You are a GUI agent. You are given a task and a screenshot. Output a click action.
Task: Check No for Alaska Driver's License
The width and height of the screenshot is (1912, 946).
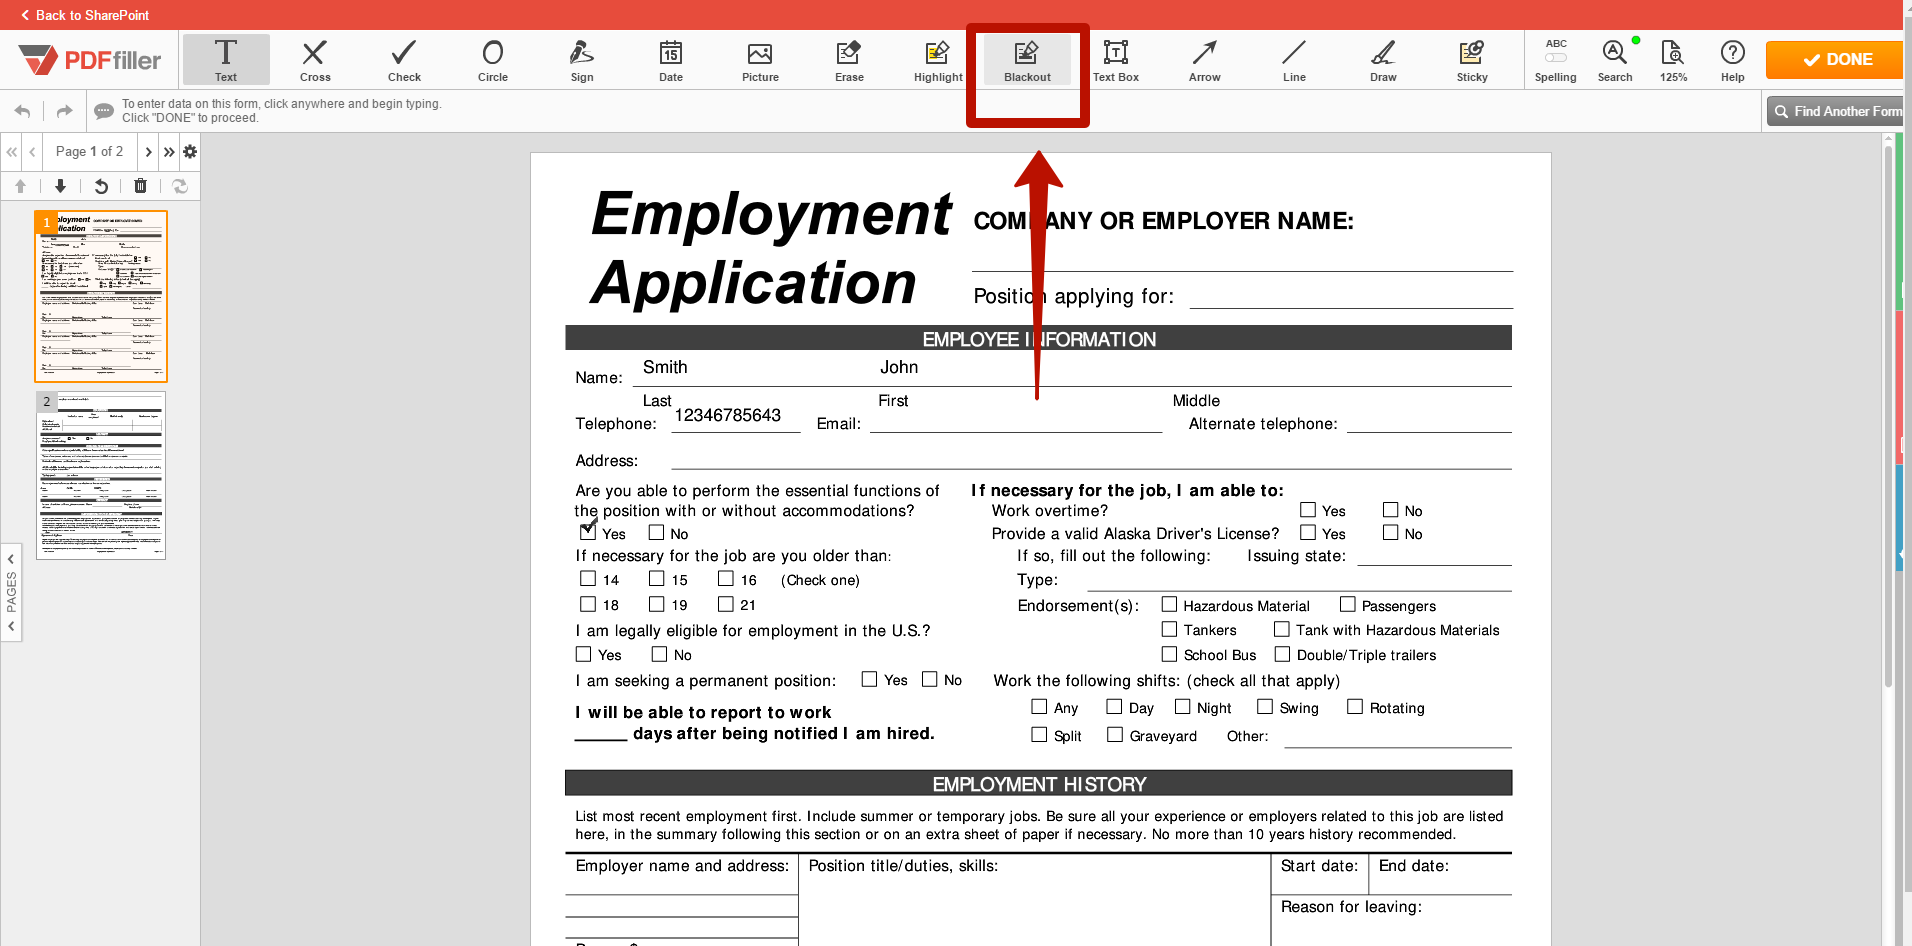(1391, 533)
